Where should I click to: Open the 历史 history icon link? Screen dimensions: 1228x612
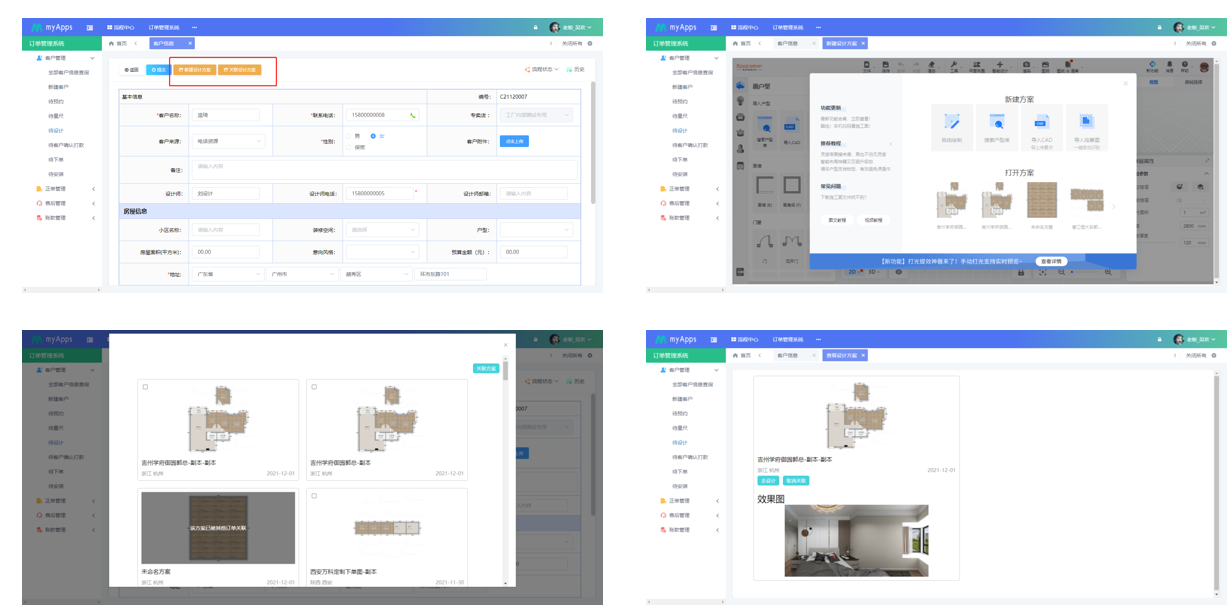(x=575, y=70)
